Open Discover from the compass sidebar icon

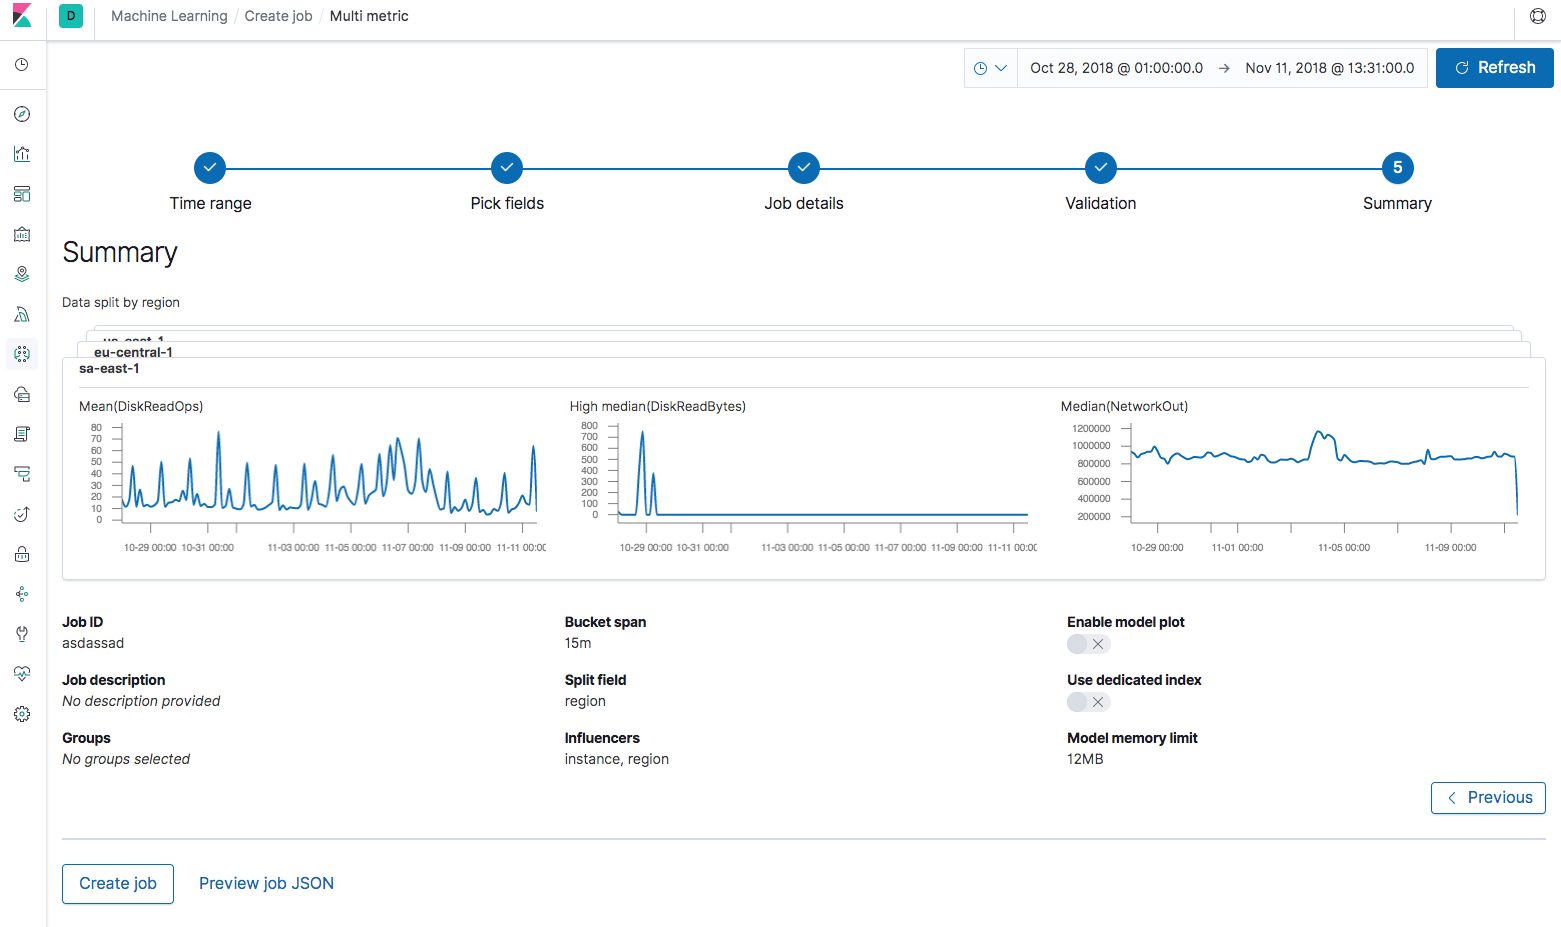[x=22, y=114]
